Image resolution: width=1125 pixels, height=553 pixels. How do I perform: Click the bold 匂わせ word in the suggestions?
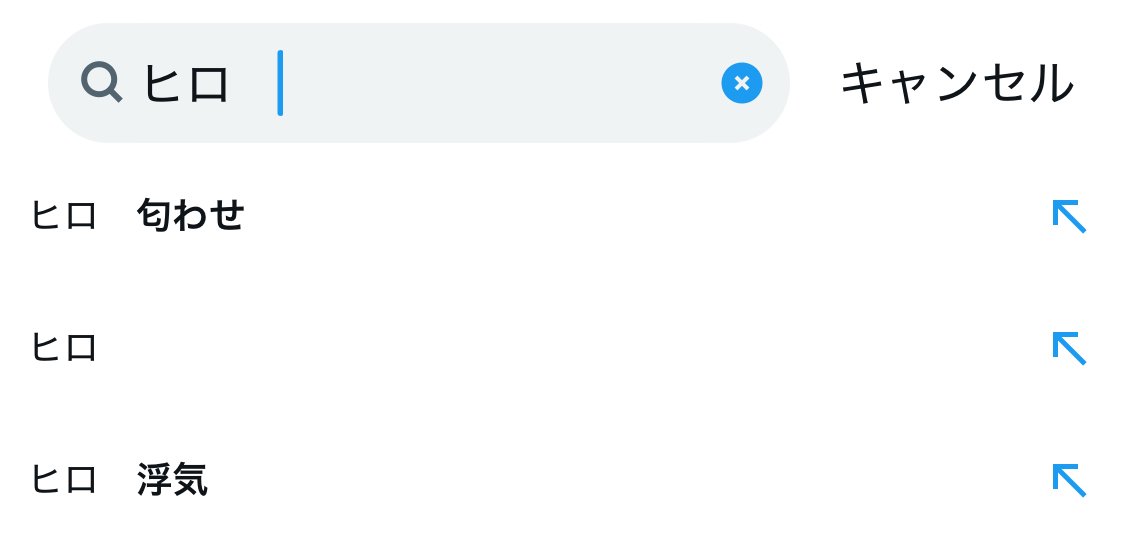[191, 216]
